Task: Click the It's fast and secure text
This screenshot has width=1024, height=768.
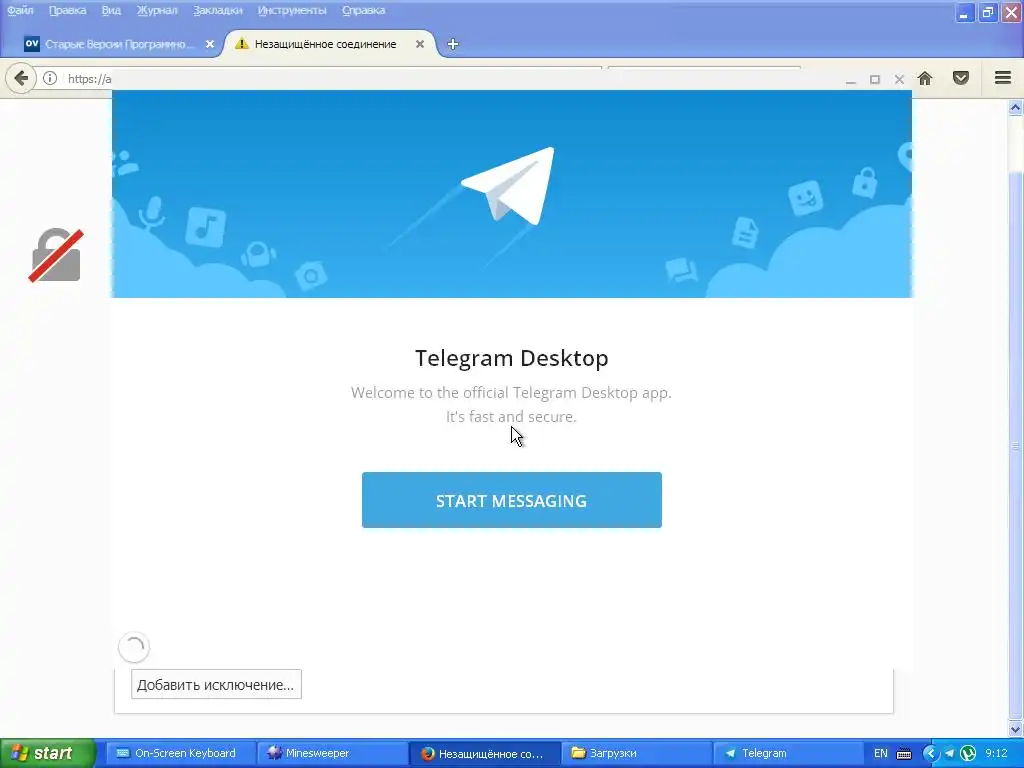Action: [511, 417]
